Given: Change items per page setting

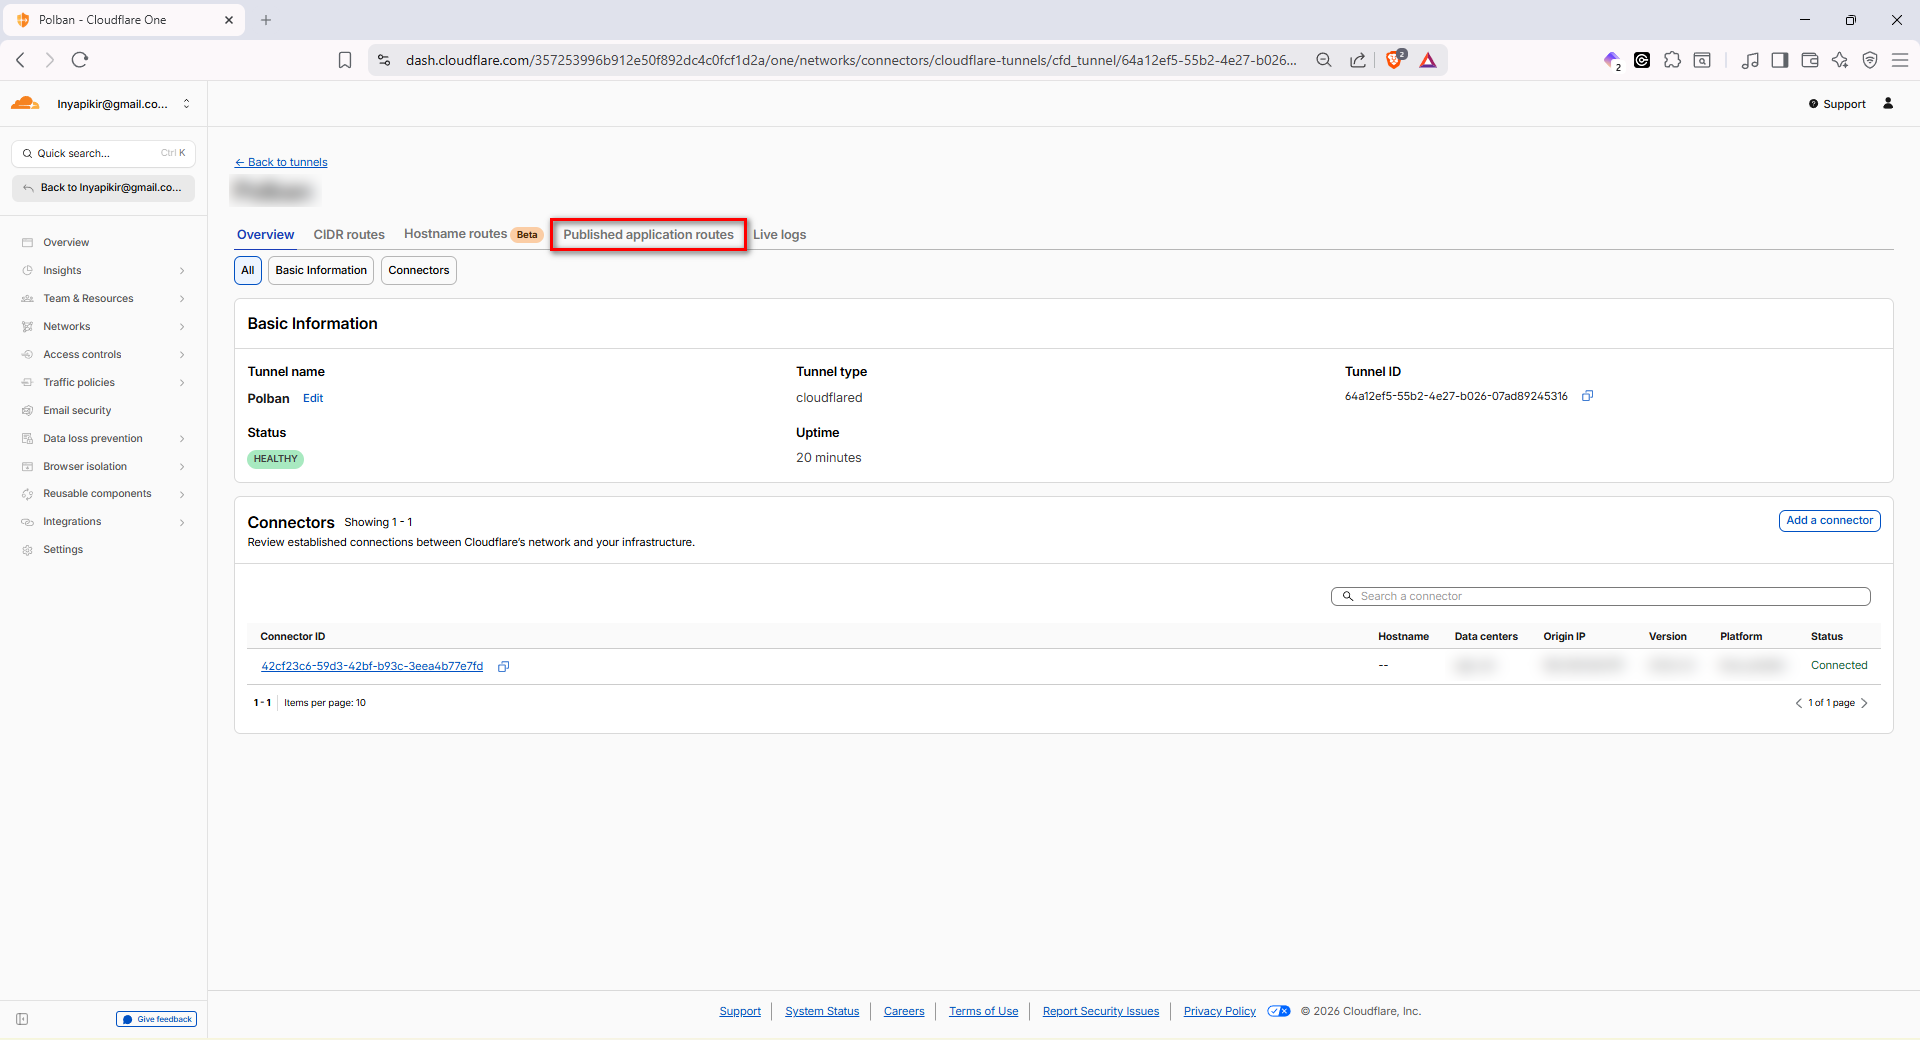Looking at the screenshot, I should pos(325,703).
